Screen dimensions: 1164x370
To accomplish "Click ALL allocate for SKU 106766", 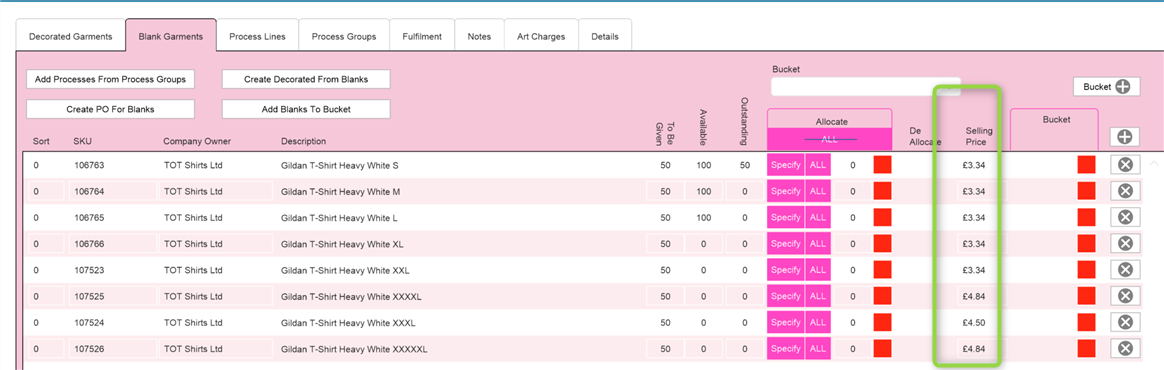I will 818,243.
